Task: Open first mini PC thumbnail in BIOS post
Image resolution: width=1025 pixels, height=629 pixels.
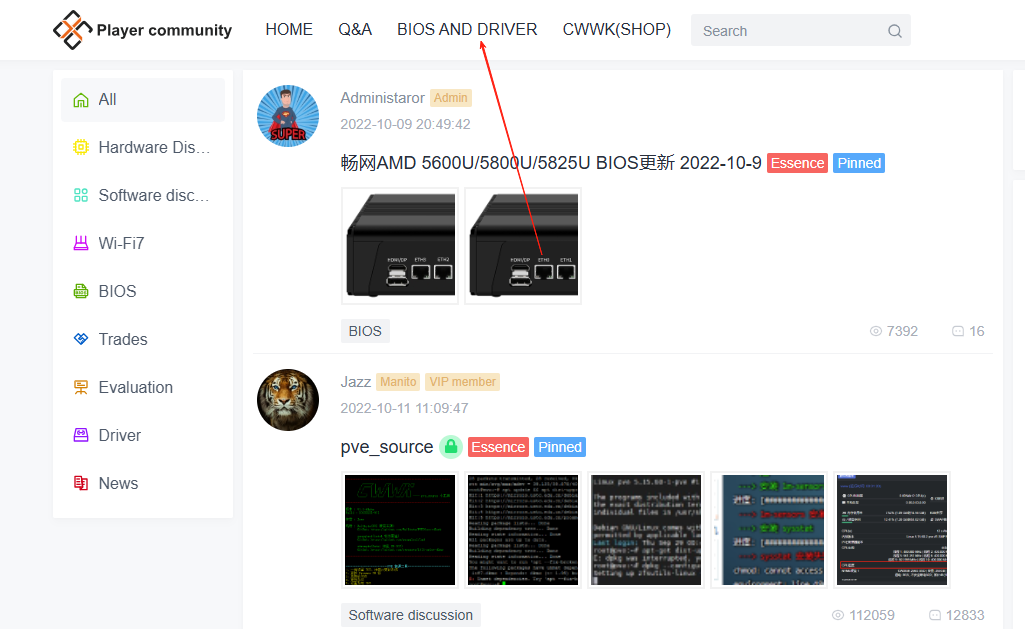Action: 400,246
